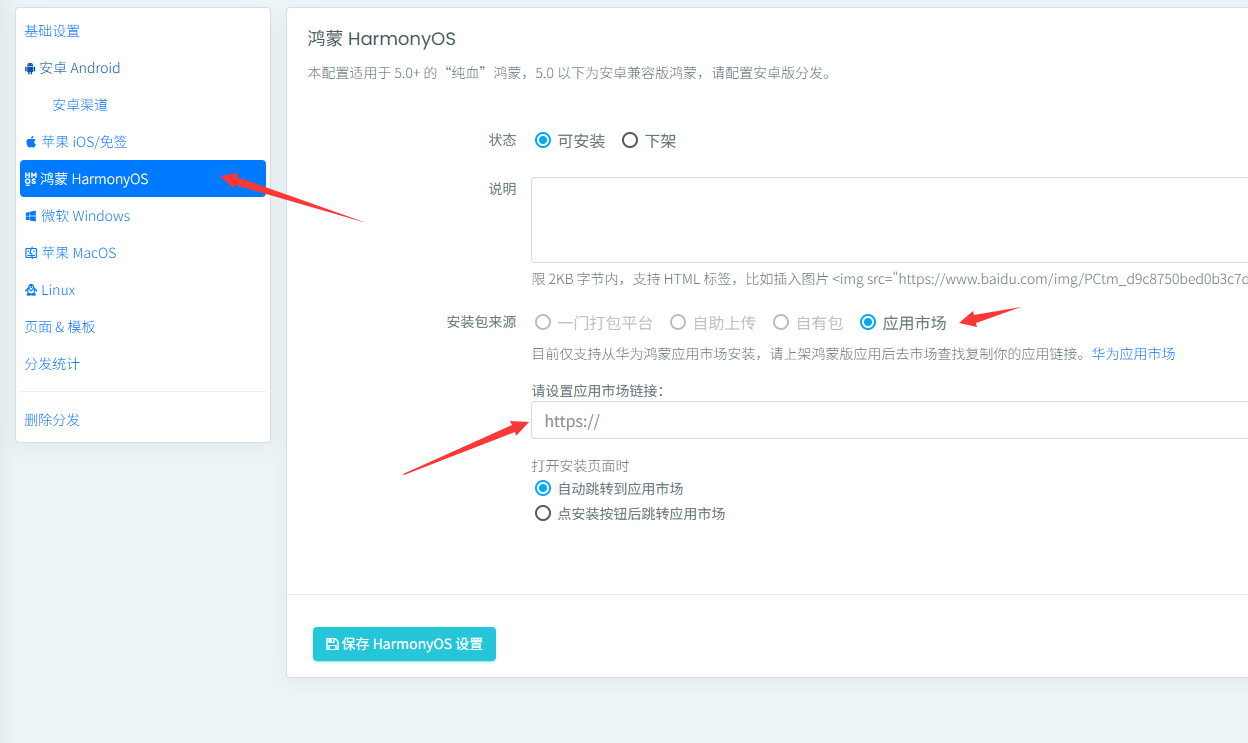
Task: Click the Android robot icon in sidebar
Action: 30,69
